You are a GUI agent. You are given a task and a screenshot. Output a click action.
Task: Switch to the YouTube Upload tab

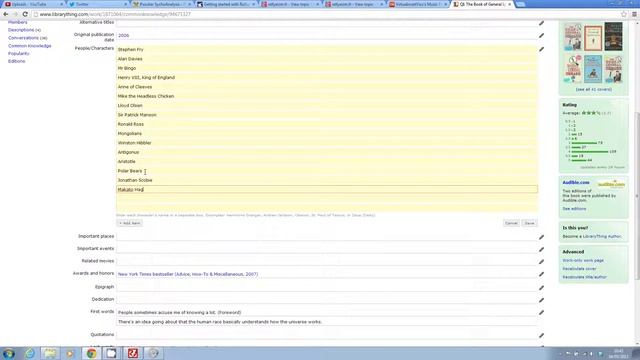pos(33,4)
